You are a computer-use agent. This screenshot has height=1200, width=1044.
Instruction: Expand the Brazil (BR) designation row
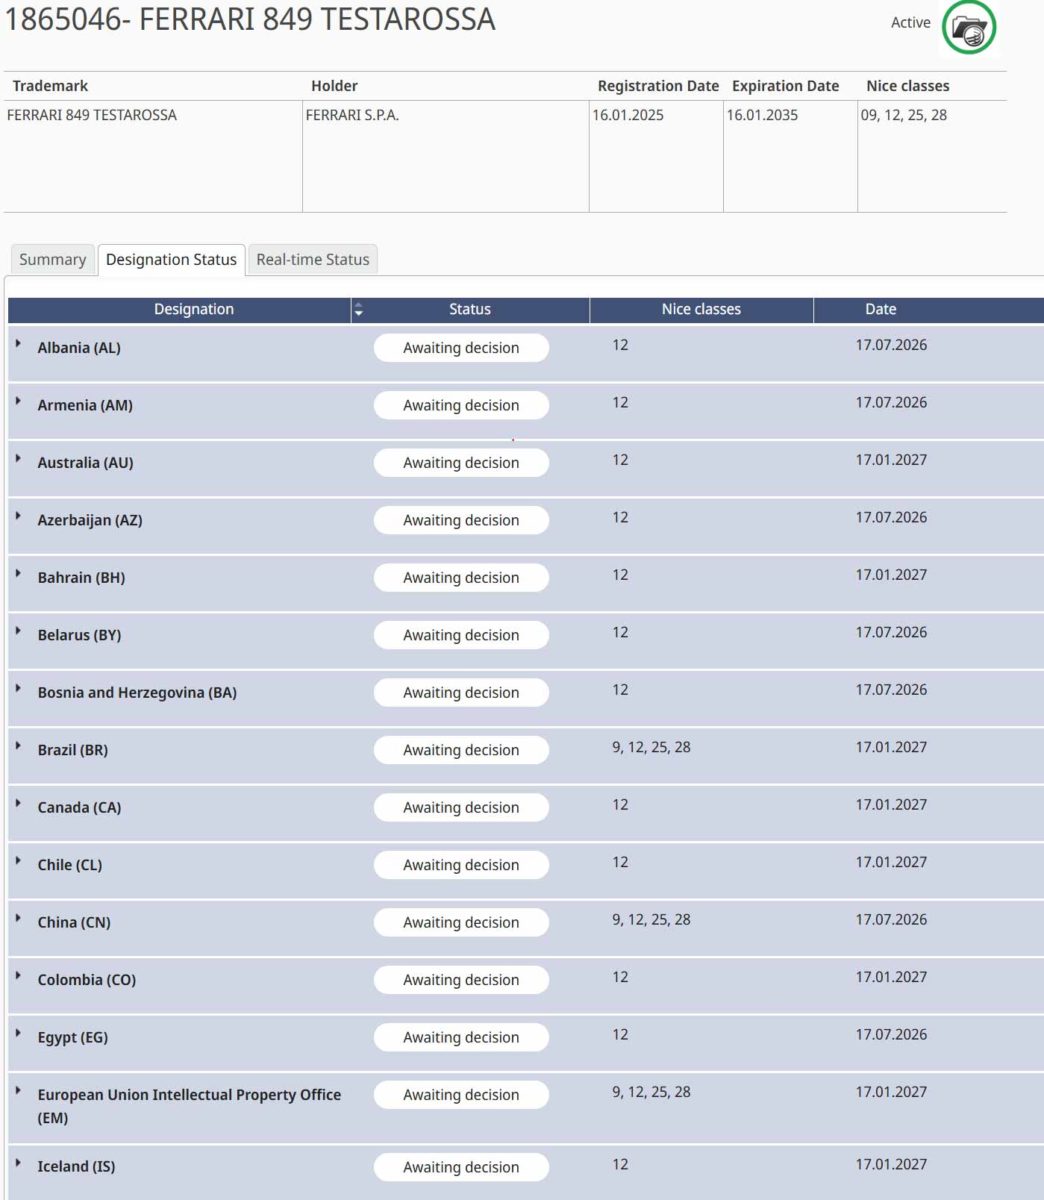(18, 746)
